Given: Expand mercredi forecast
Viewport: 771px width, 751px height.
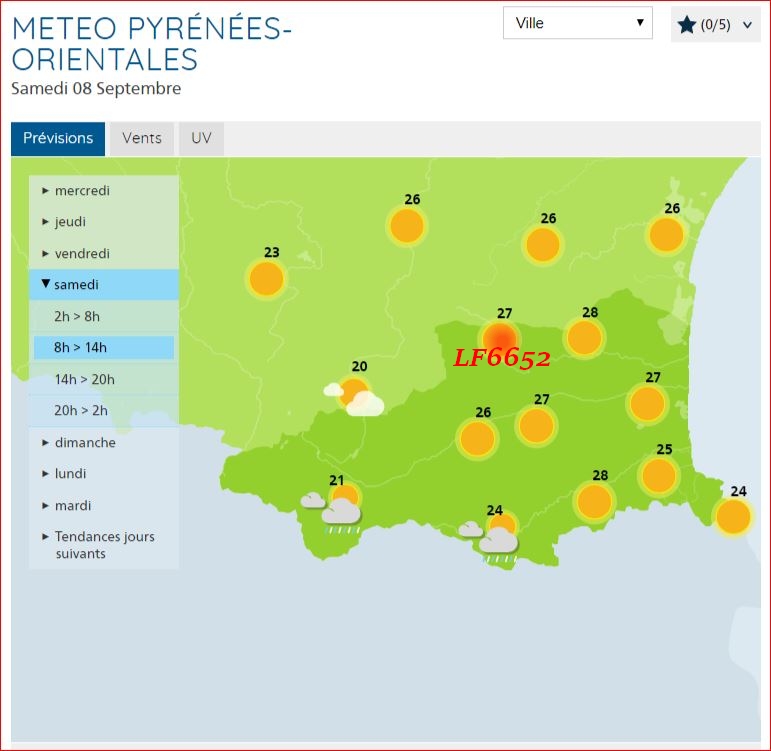Looking at the screenshot, I should (x=104, y=190).
